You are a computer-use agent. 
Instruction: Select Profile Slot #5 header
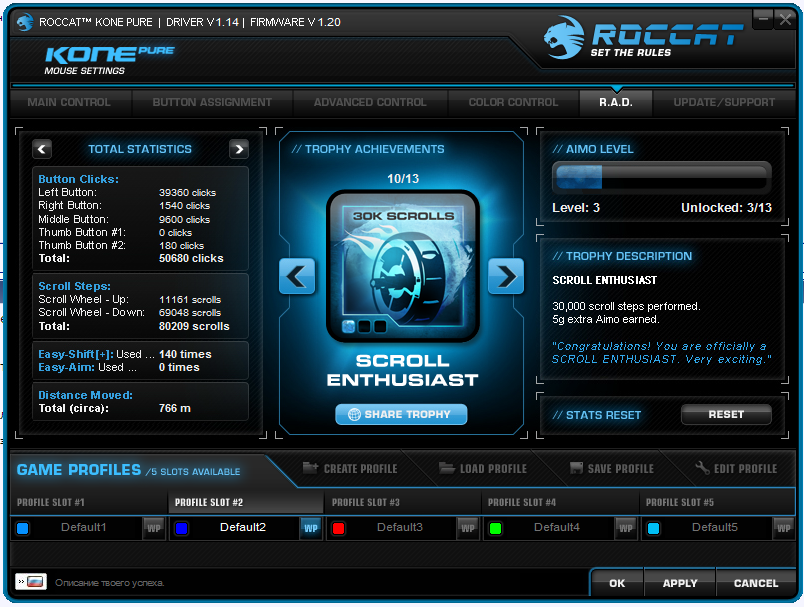pyautogui.click(x=717, y=502)
